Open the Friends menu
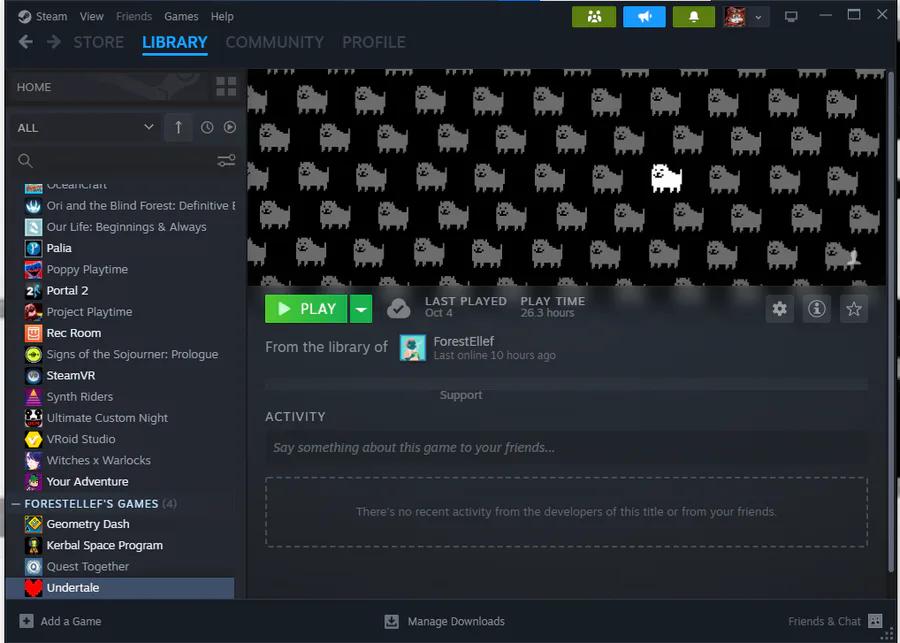This screenshot has height=643, width=900. (x=134, y=17)
